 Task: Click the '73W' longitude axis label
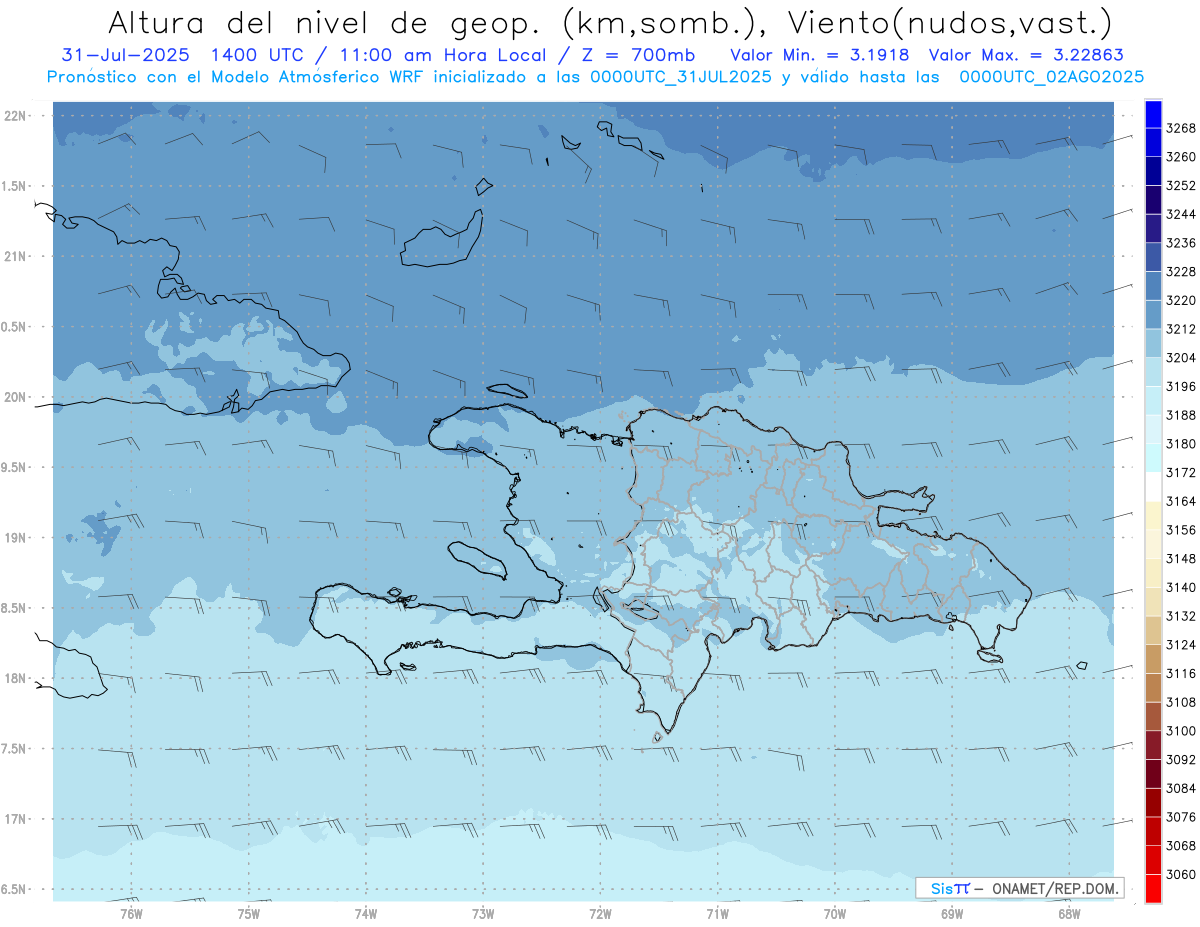click(483, 914)
